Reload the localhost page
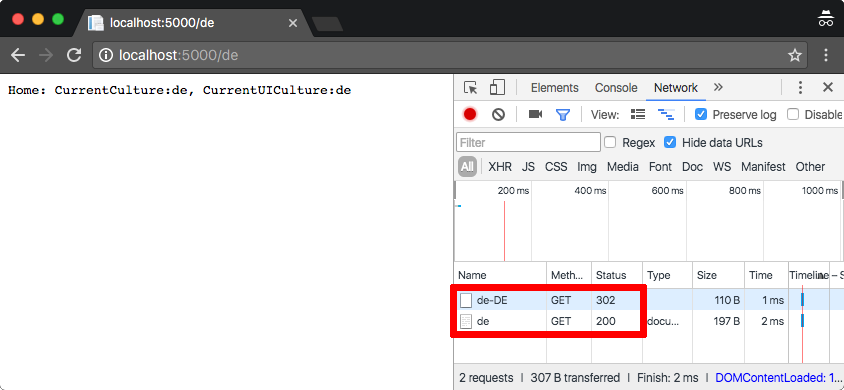Viewport: 844px width, 390px height. (74, 55)
